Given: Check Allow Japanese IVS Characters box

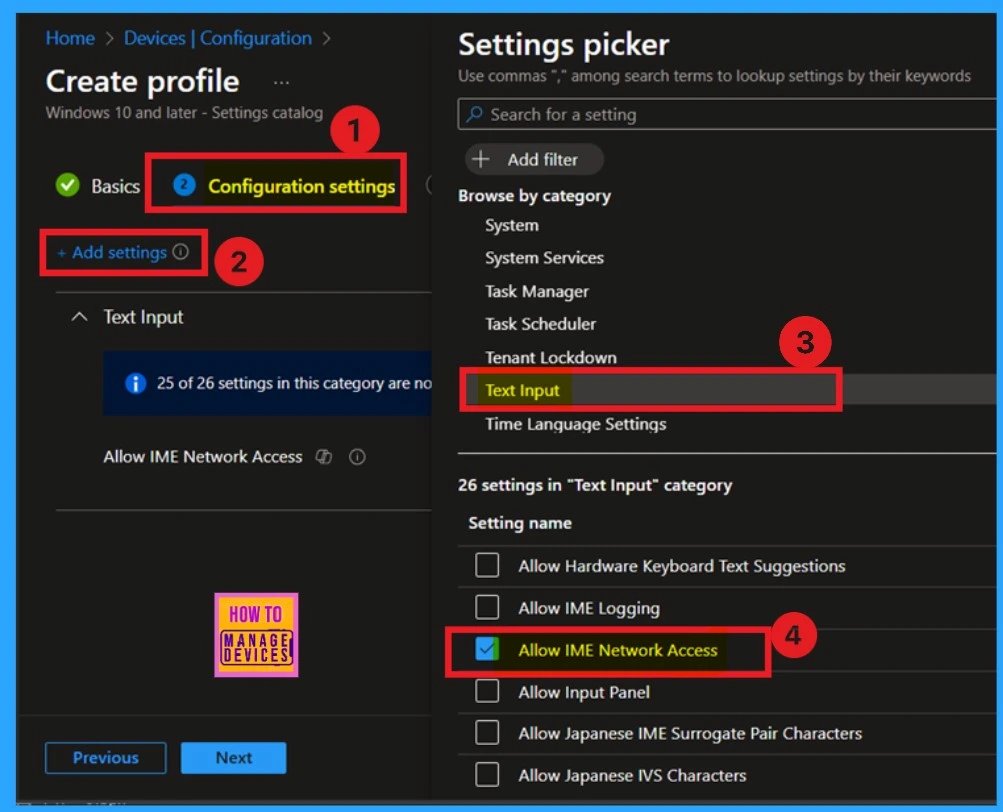Looking at the screenshot, I should (487, 775).
